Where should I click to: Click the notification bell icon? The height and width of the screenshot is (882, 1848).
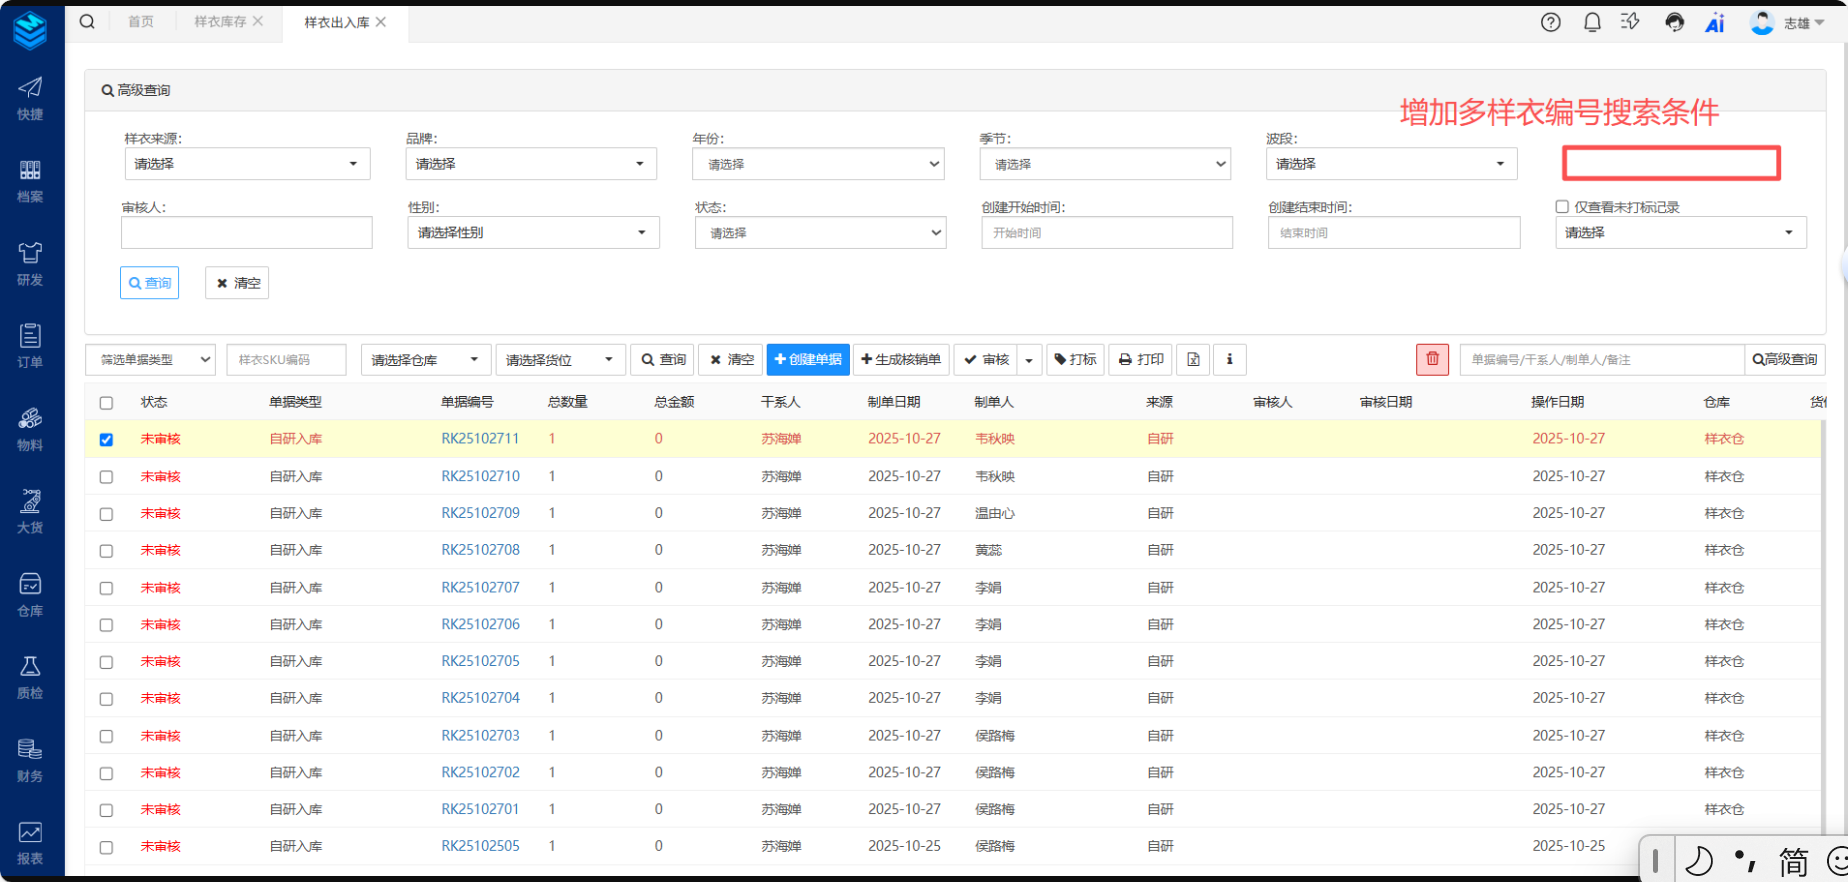[1592, 22]
